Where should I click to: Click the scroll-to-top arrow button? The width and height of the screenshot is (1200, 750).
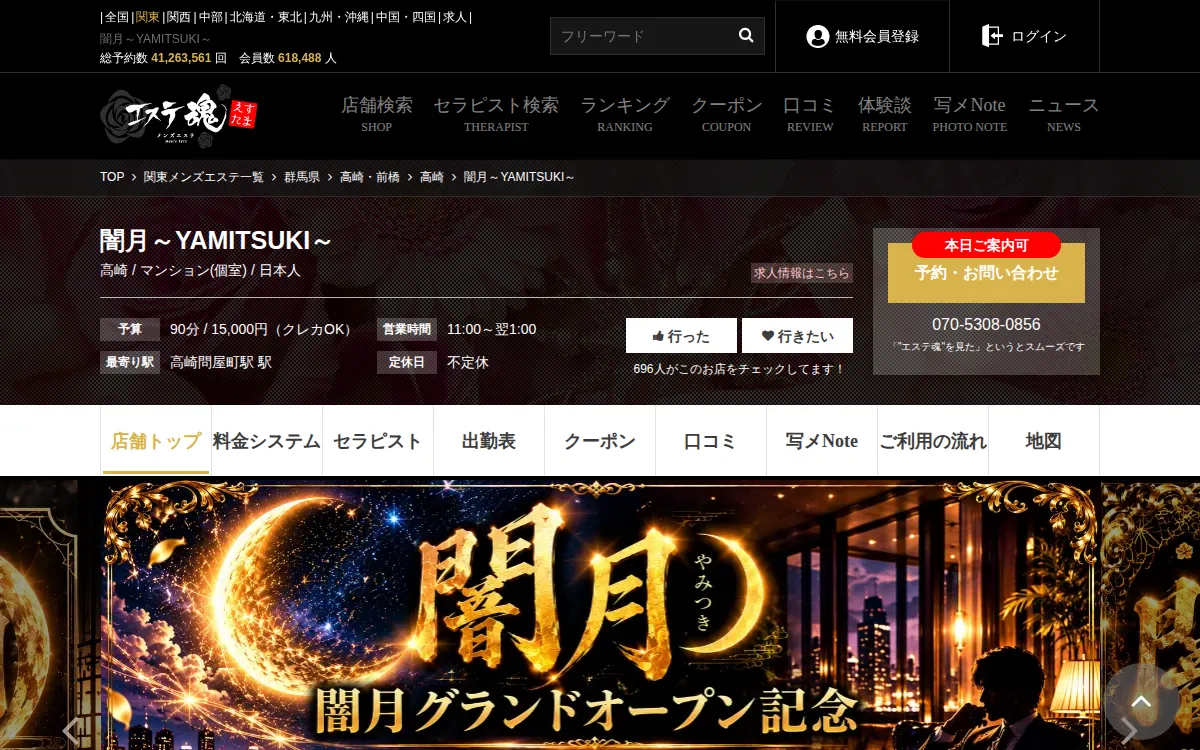tap(1141, 701)
